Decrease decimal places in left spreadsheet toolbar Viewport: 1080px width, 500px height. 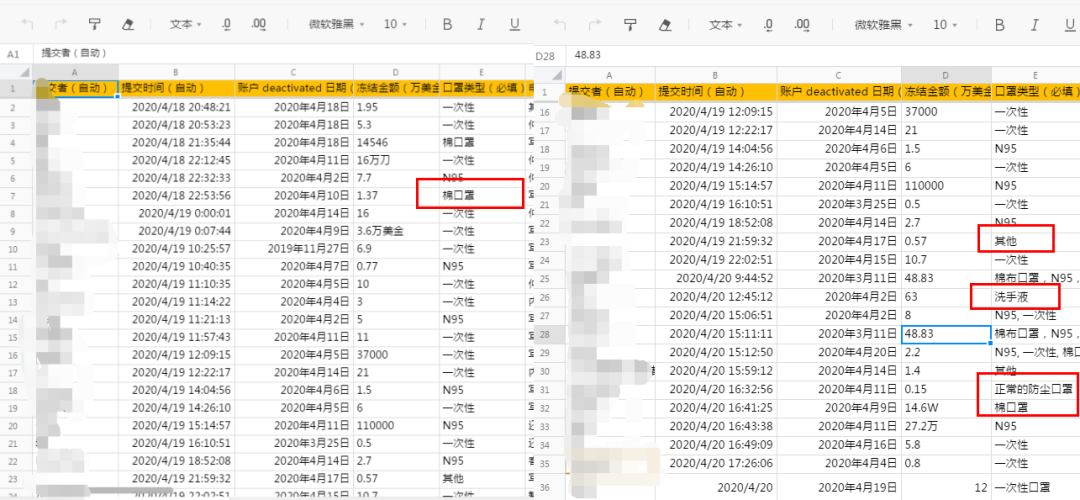coord(227,25)
